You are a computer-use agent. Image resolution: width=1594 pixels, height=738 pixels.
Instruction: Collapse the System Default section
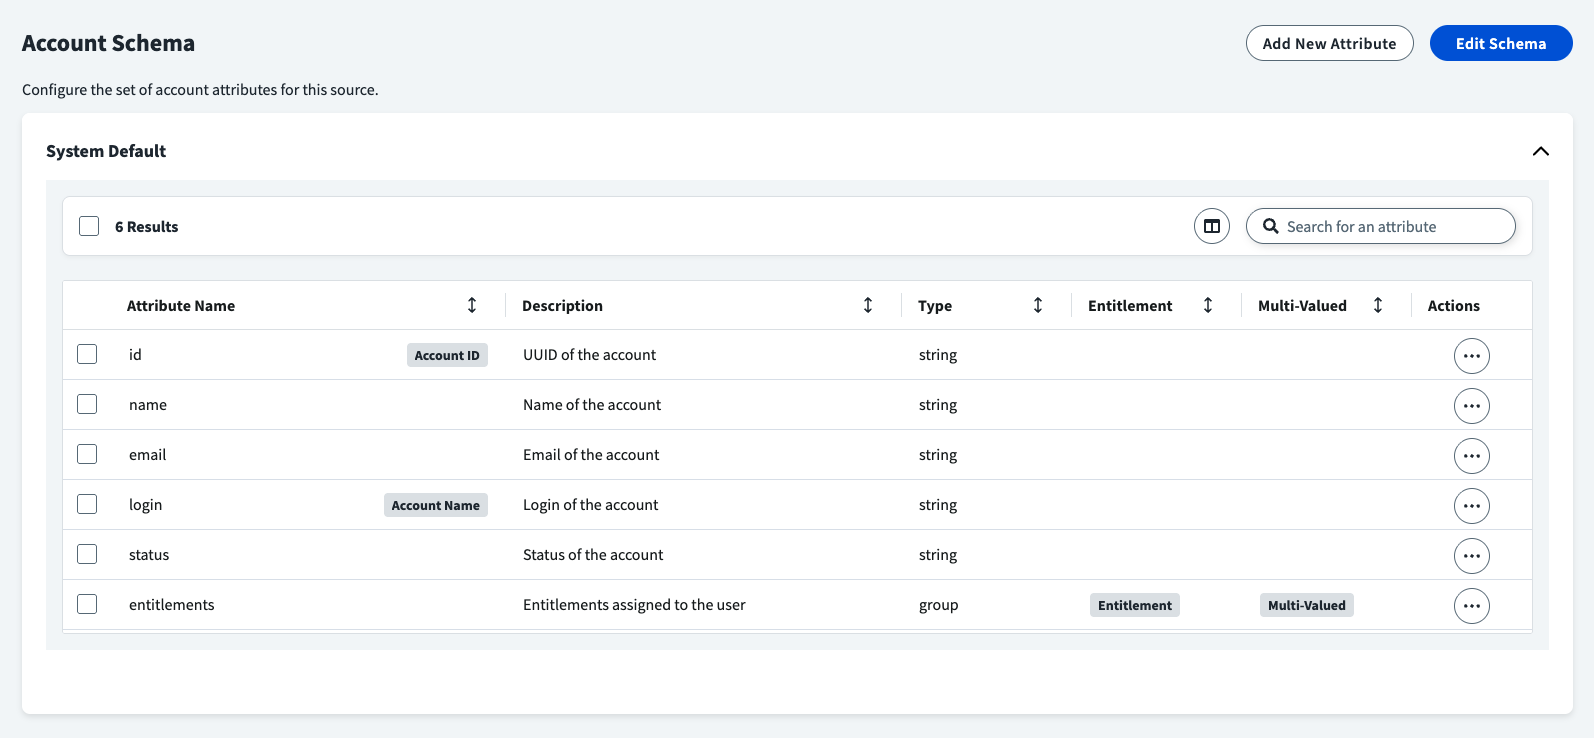pyautogui.click(x=1540, y=151)
